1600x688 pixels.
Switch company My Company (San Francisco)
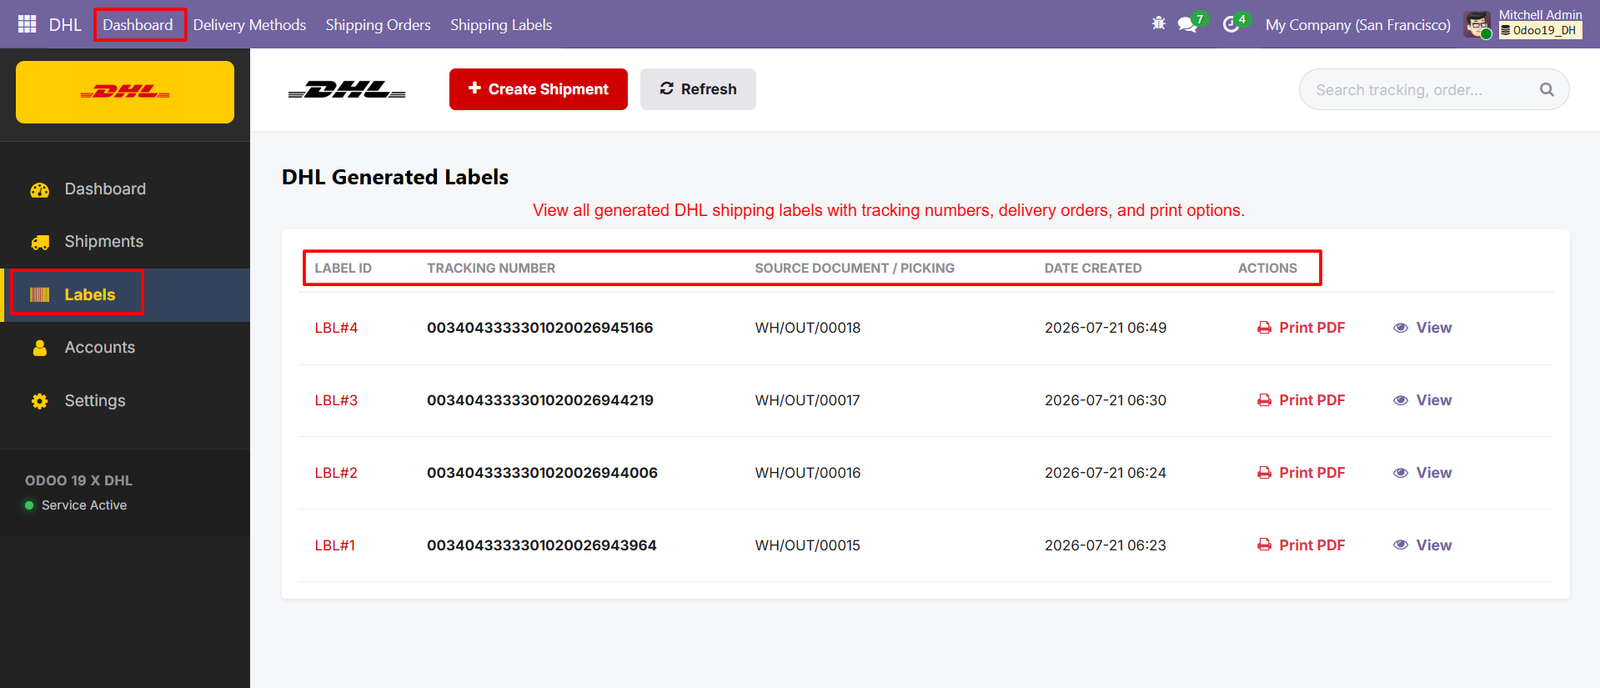tap(1357, 24)
